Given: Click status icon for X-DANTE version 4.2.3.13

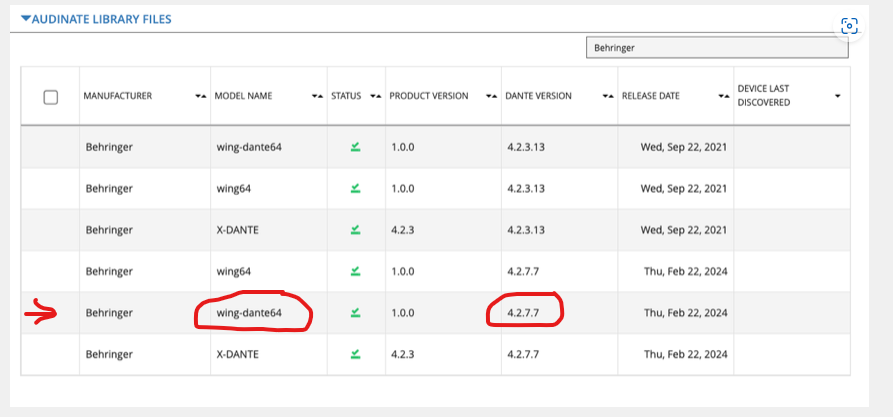Looking at the screenshot, I should click(355, 230).
